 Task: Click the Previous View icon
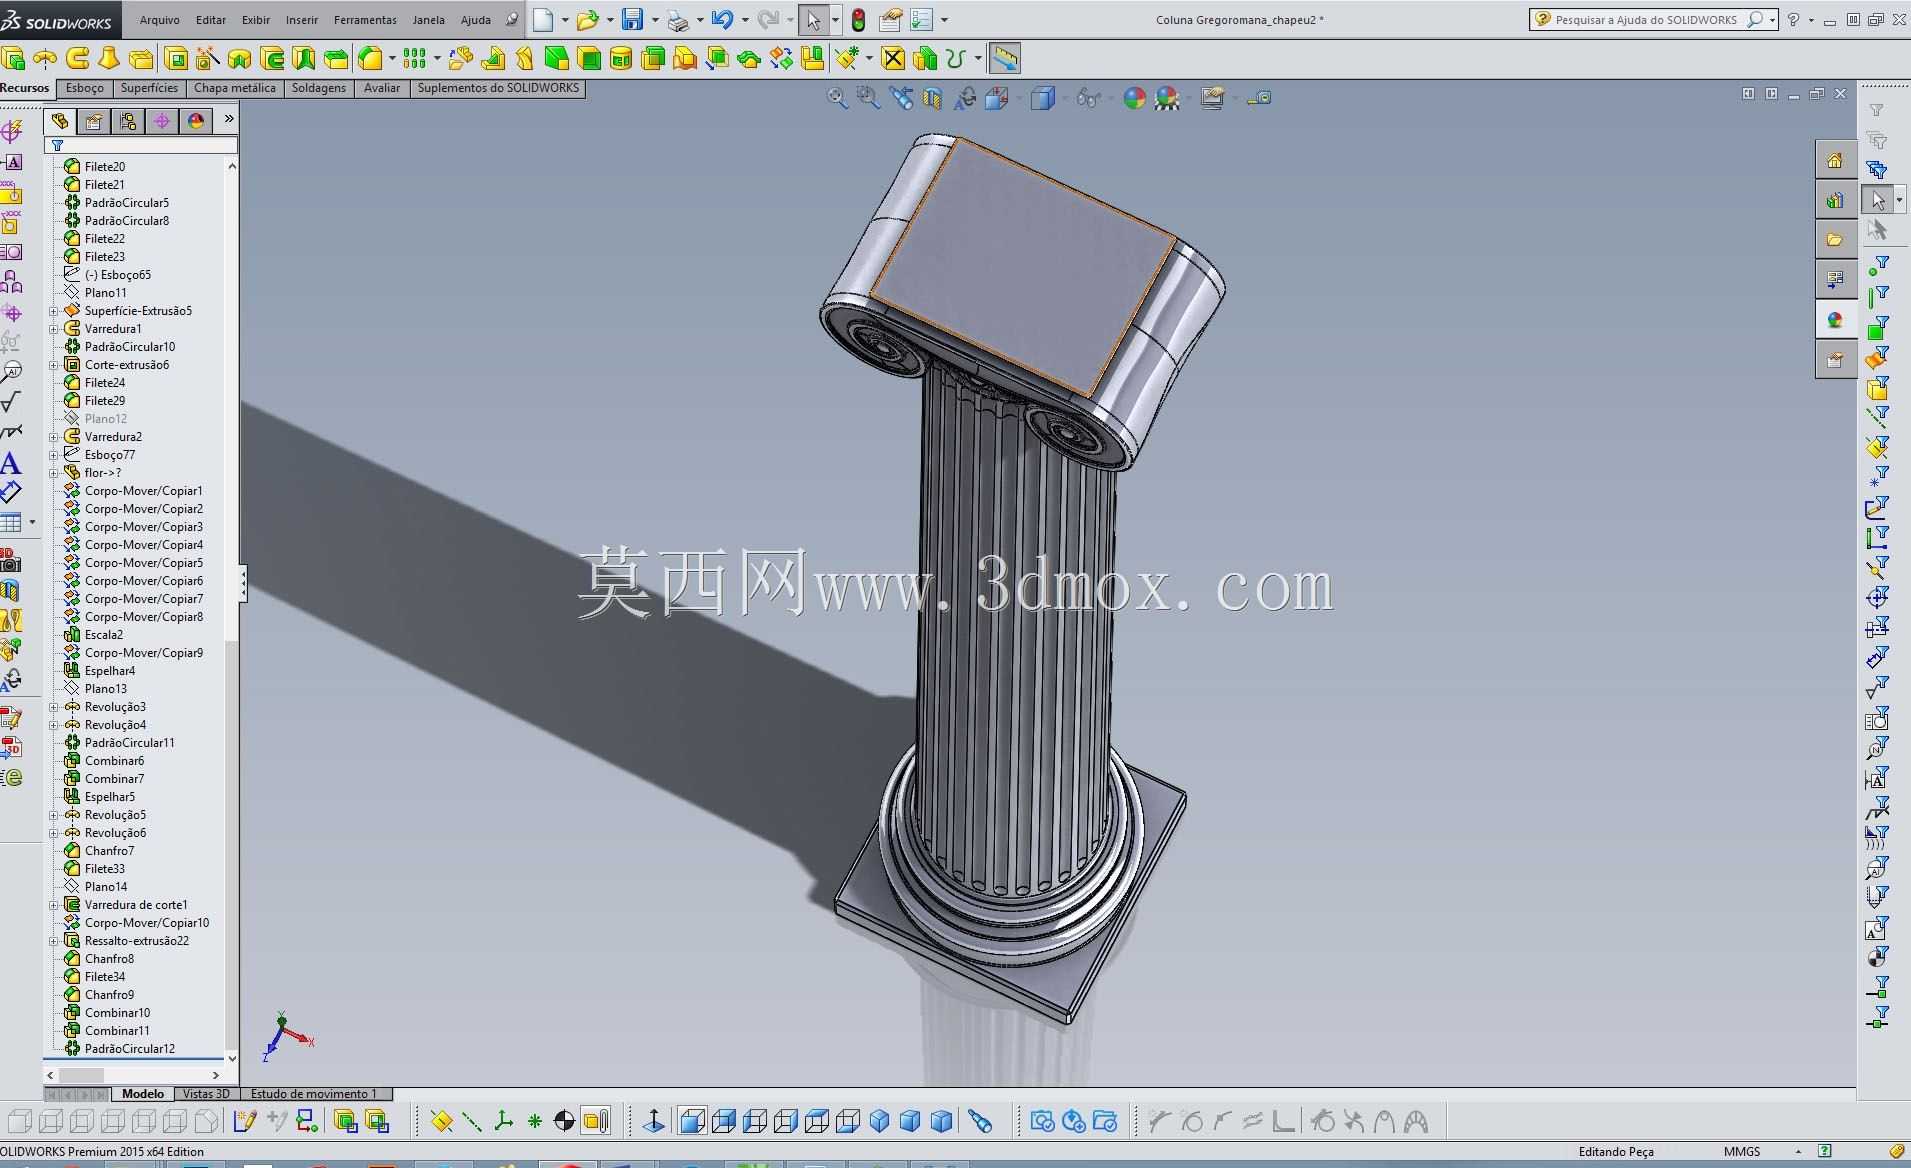pyautogui.click(x=901, y=97)
